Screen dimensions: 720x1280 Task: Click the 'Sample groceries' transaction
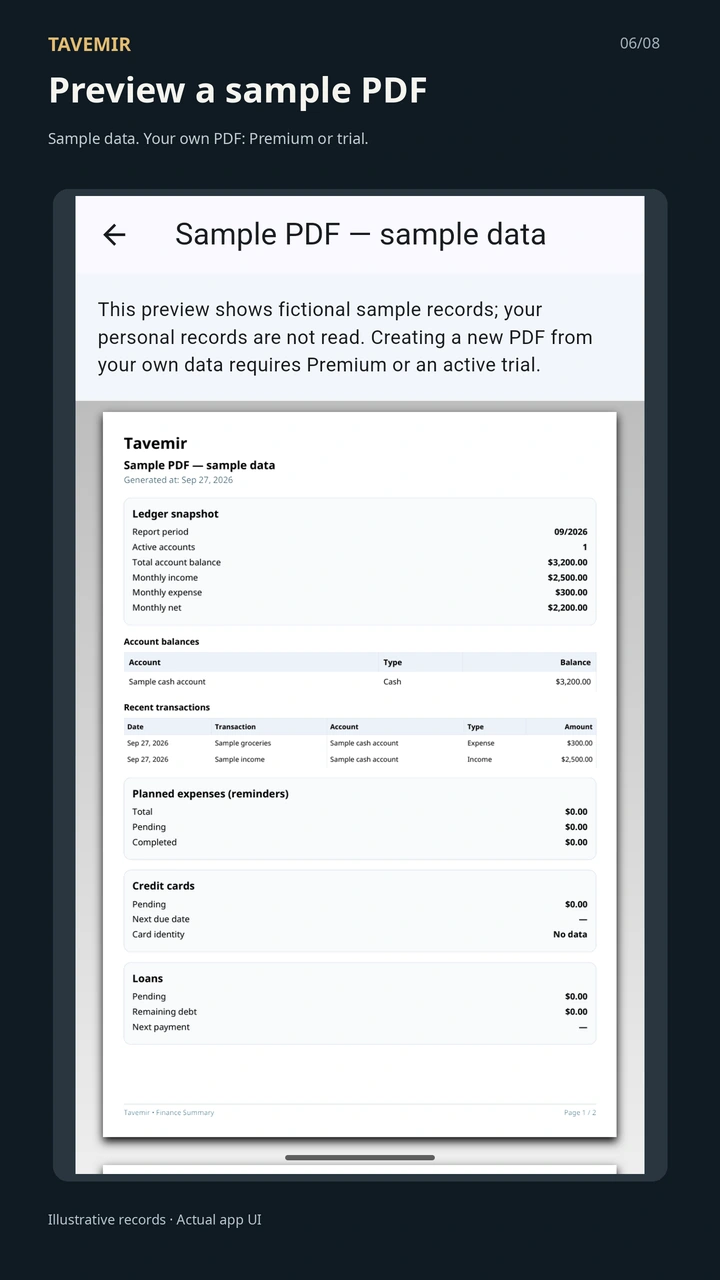(243, 743)
